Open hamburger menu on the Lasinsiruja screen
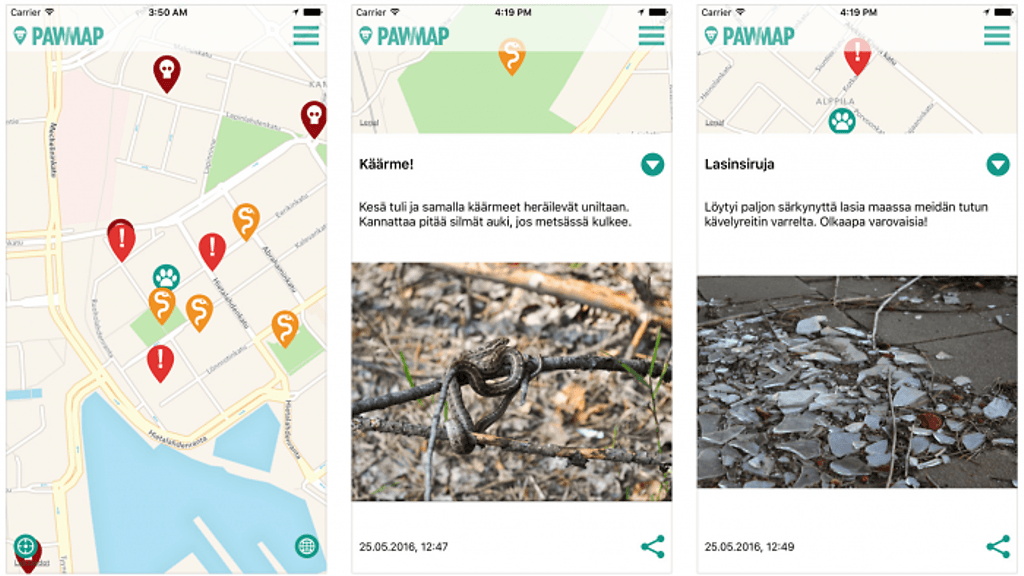Viewport: 1024px width, 576px height. point(997,35)
